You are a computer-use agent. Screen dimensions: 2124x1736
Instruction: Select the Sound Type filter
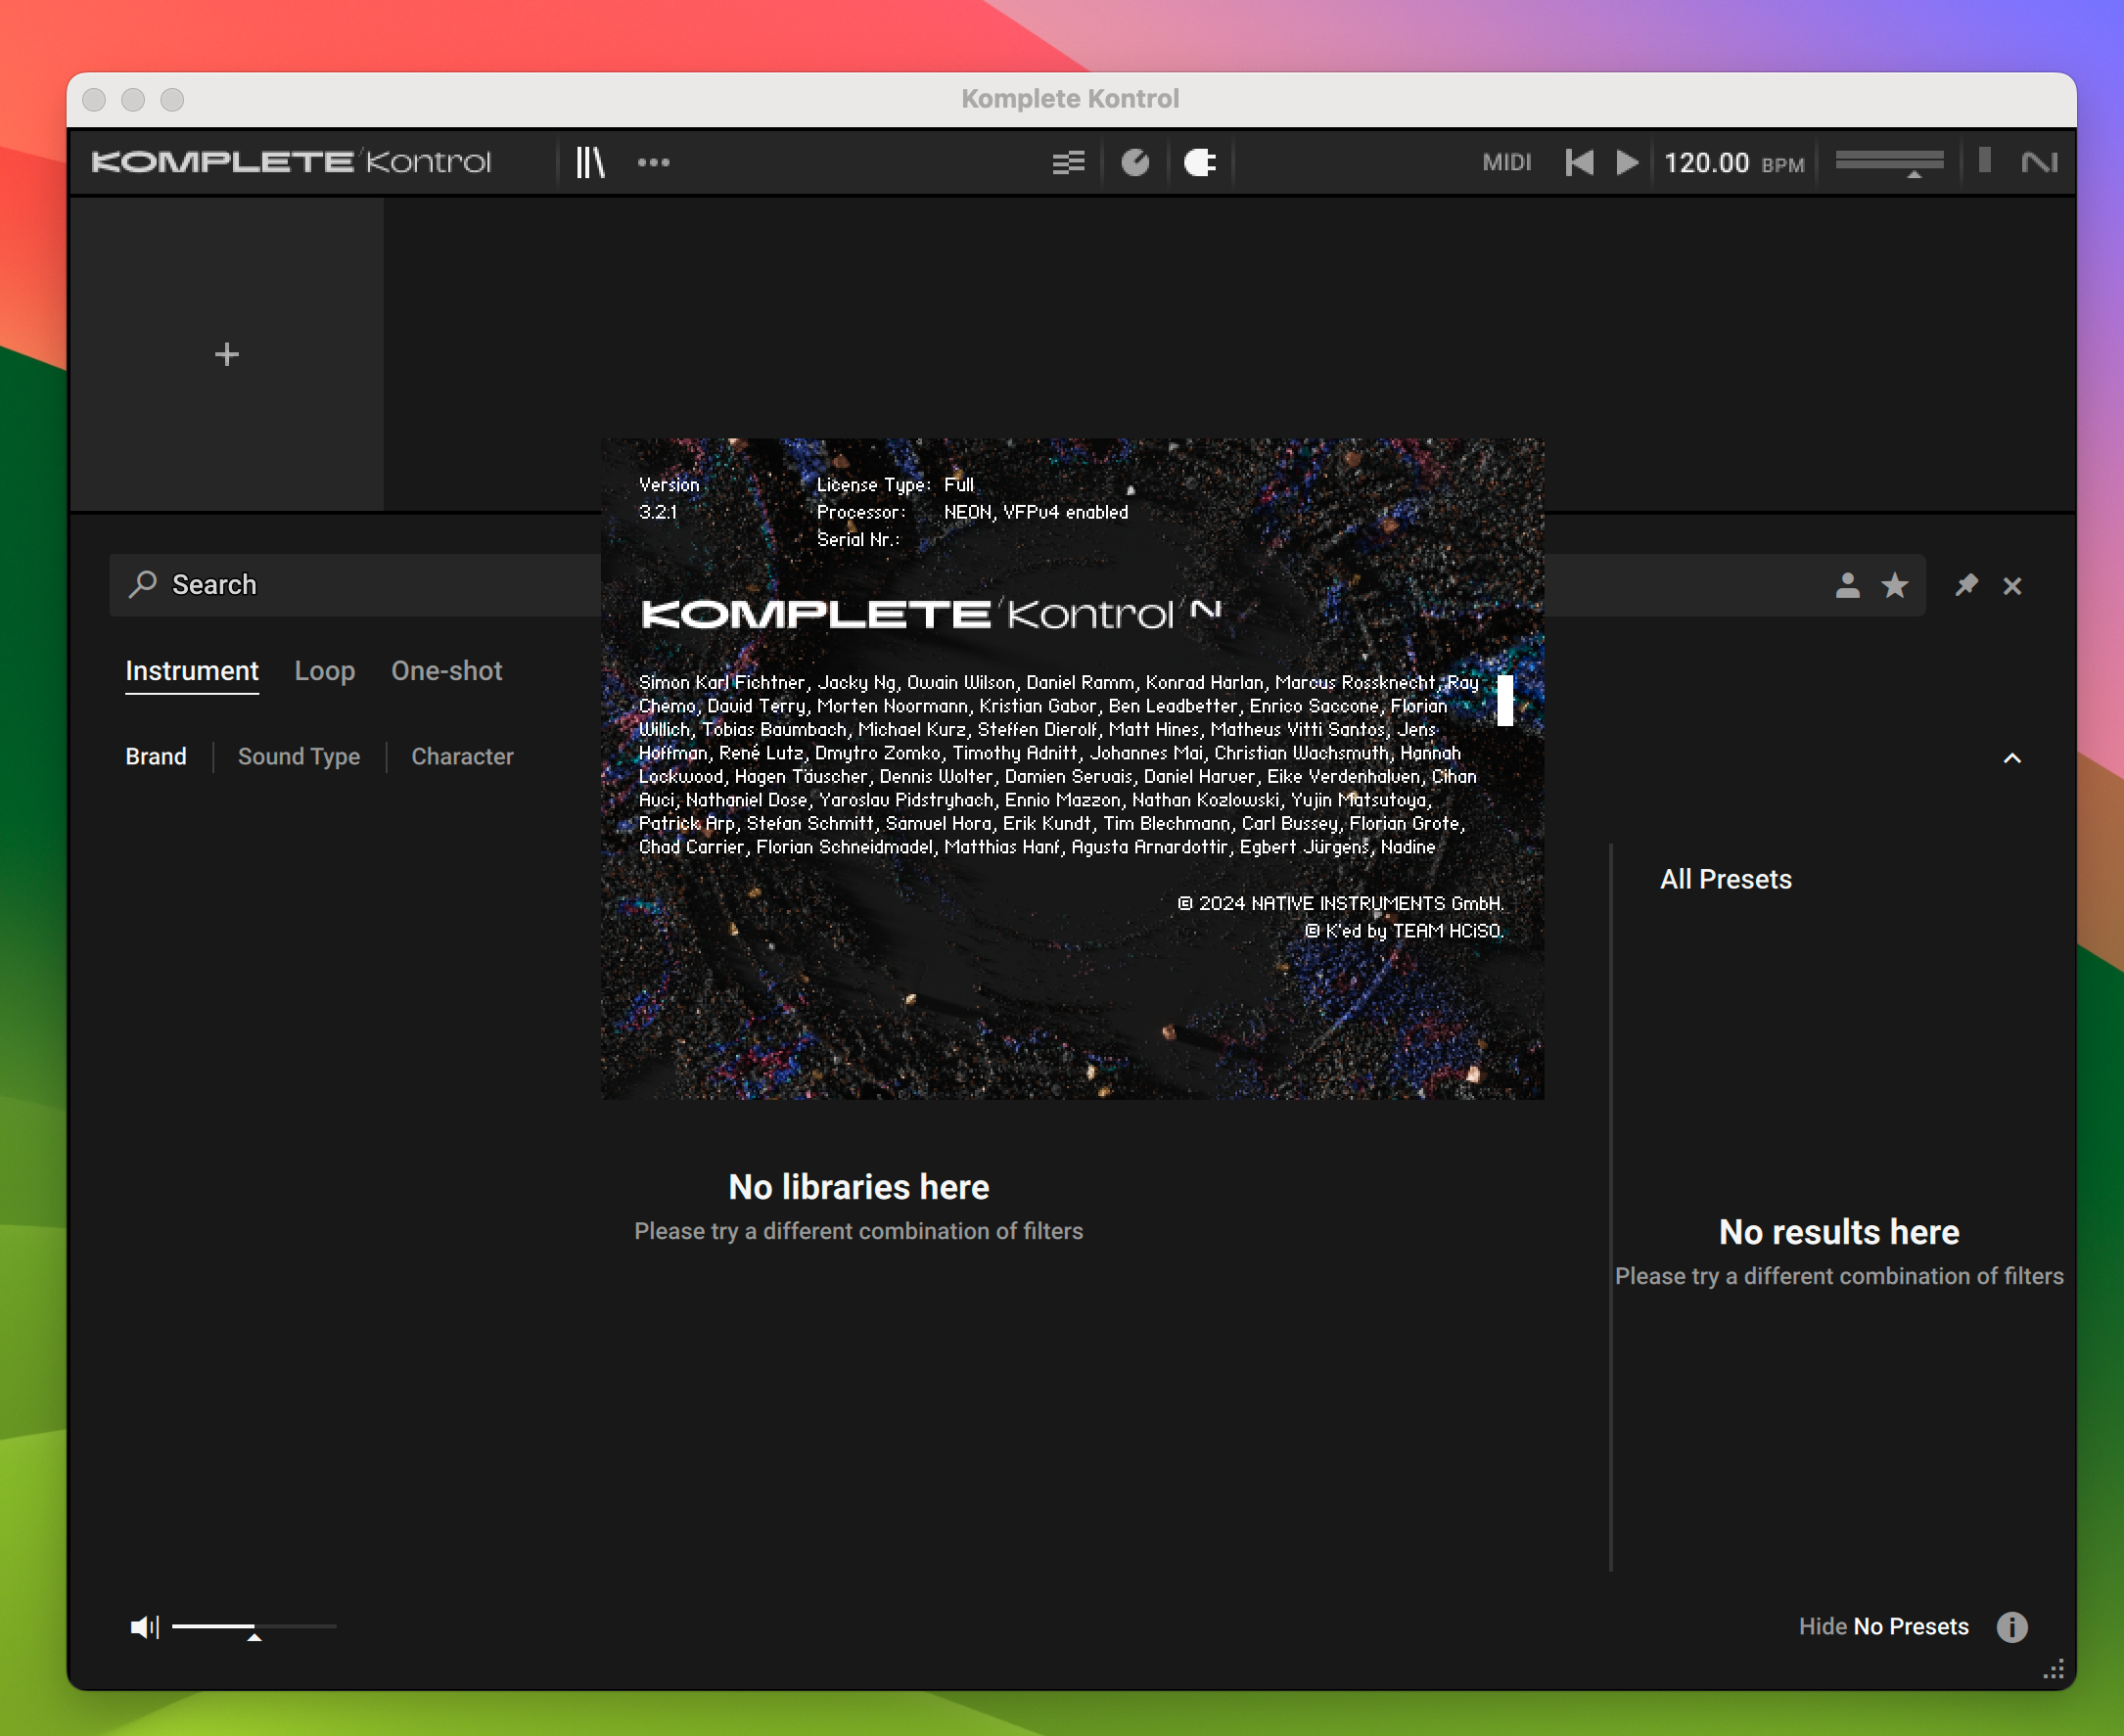click(x=299, y=757)
